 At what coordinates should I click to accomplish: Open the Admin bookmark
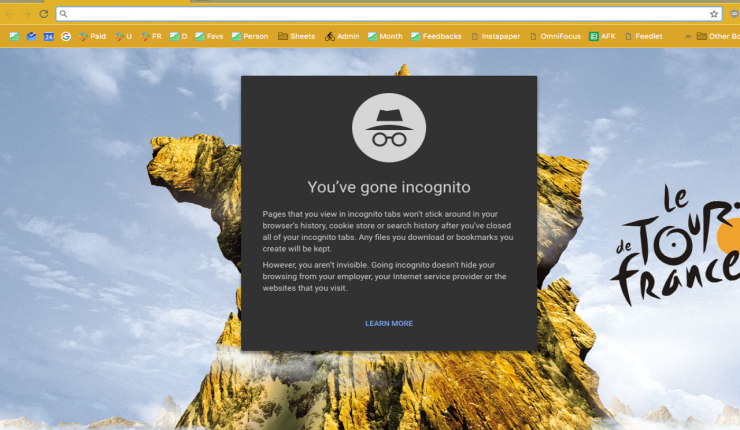(341, 36)
